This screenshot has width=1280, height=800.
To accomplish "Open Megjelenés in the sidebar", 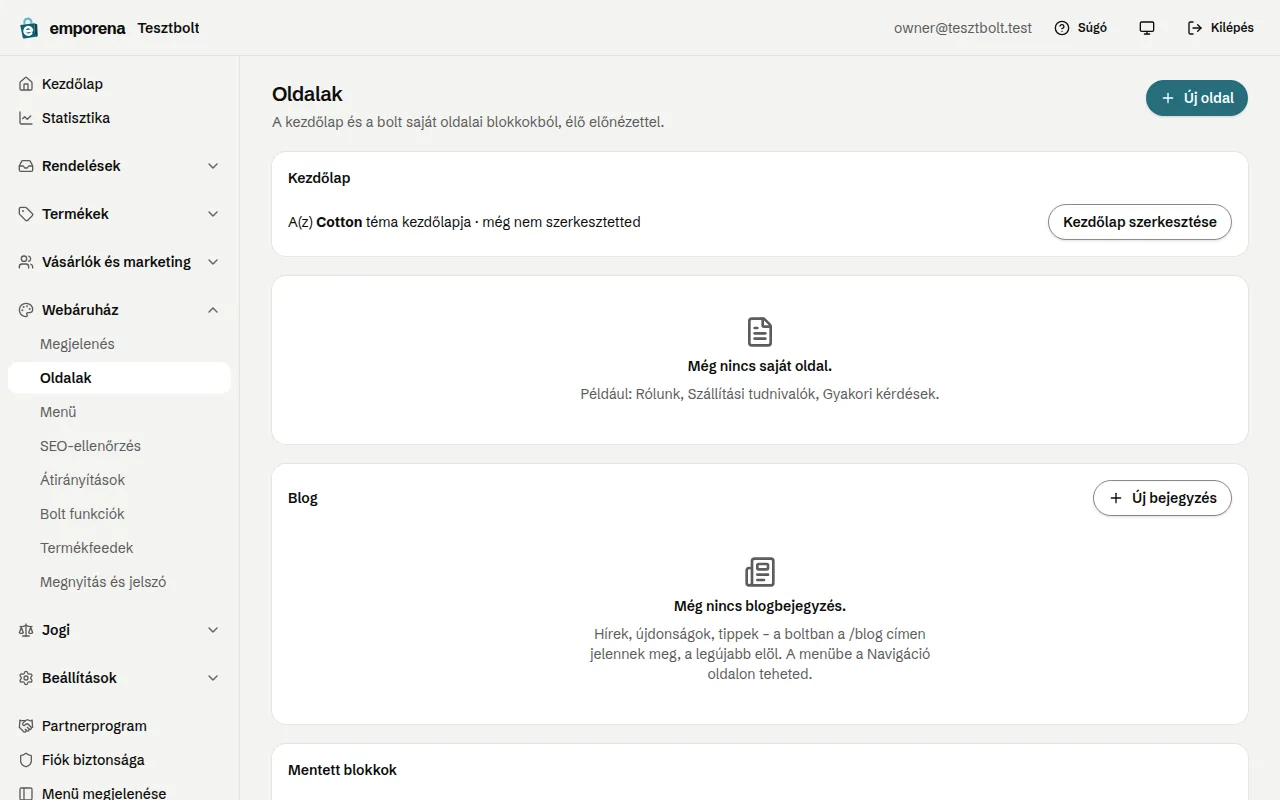I will pyautogui.click(x=119, y=344).
